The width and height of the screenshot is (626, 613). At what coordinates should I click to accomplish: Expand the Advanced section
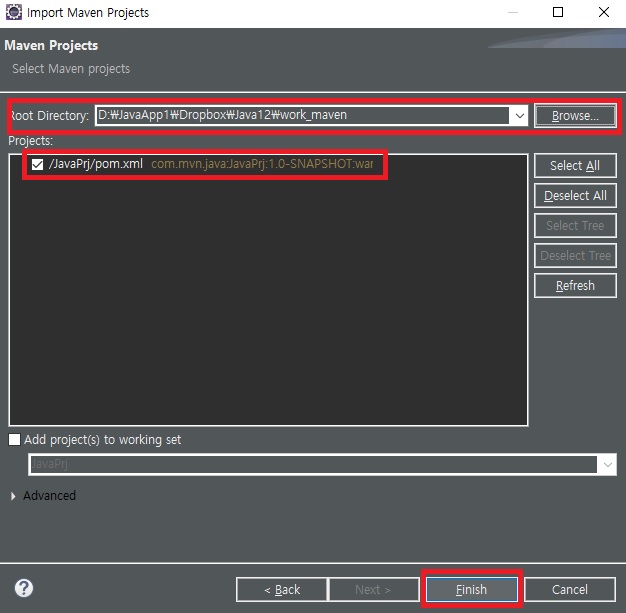pyautogui.click(x=13, y=496)
